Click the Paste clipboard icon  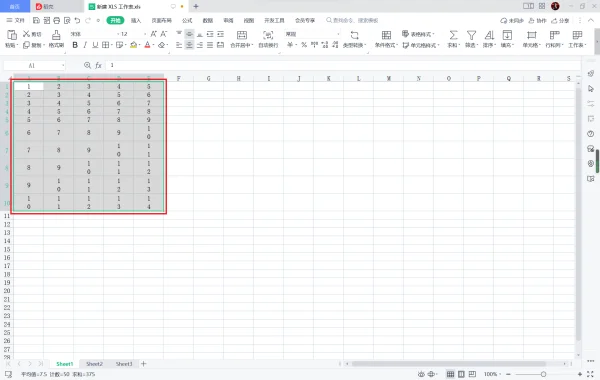tap(11, 35)
